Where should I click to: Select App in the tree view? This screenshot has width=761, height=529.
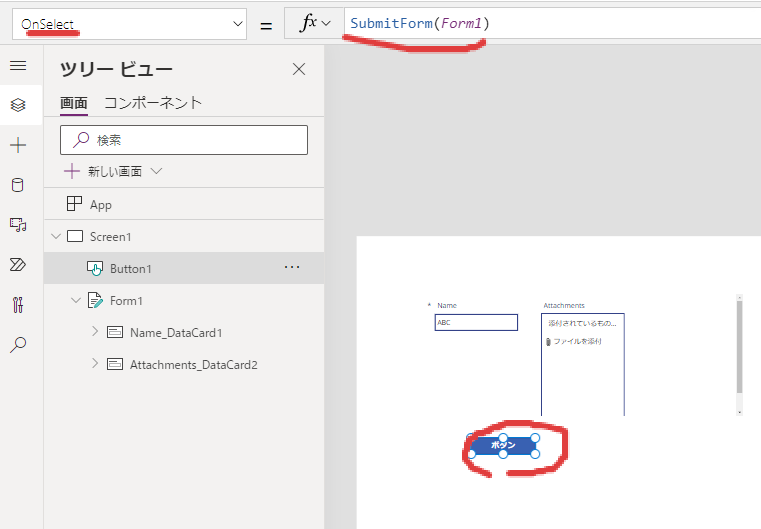[100, 205]
